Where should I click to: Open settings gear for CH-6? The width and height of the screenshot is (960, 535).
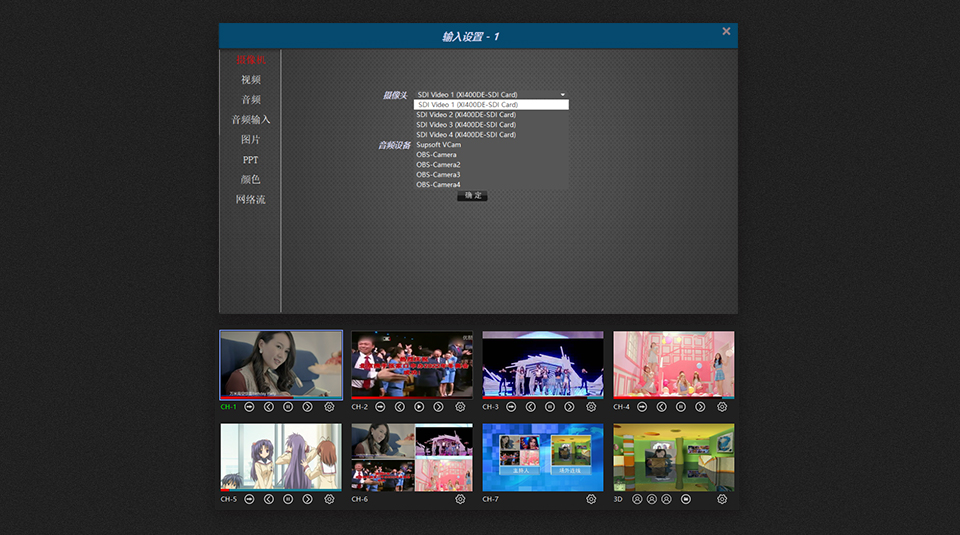click(460, 499)
